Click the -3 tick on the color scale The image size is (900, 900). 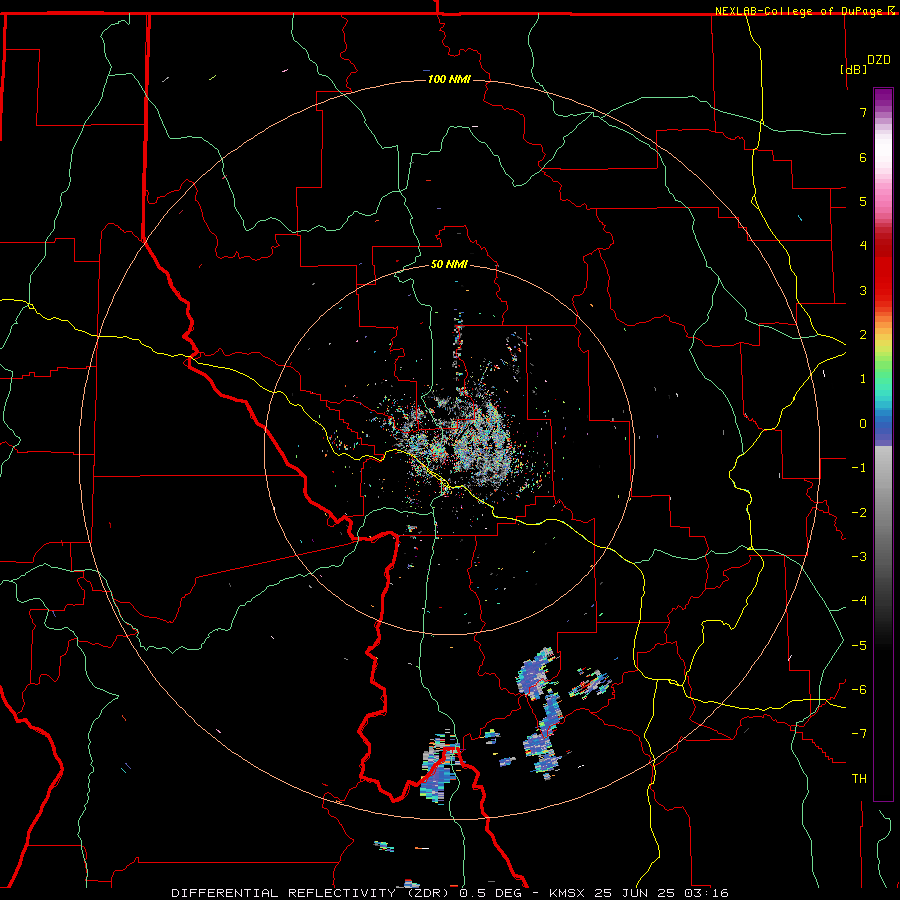pos(859,557)
